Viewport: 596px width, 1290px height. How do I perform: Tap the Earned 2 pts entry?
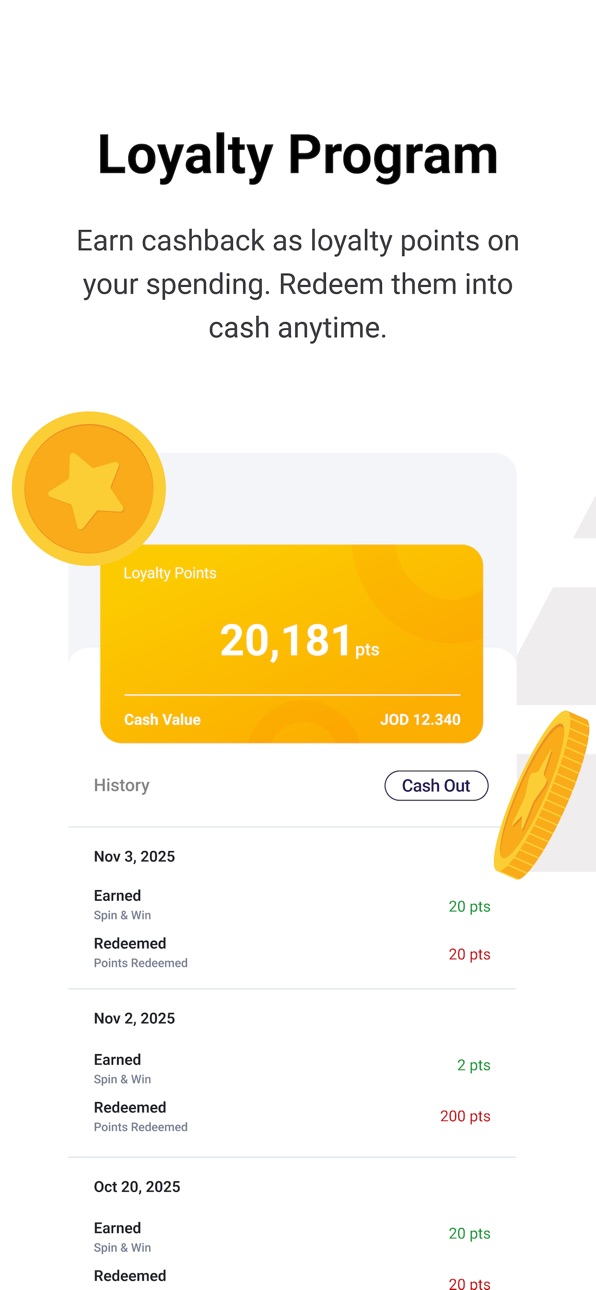[x=292, y=1068]
